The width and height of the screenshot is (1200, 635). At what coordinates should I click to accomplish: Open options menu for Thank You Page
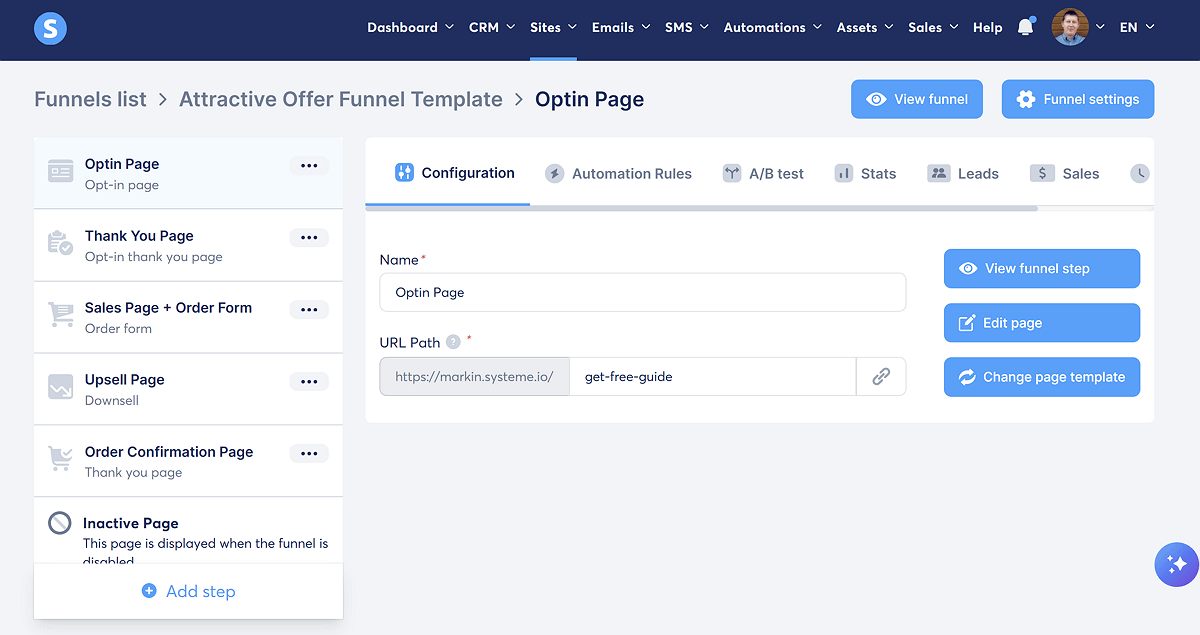pyautogui.click(x=309, y=238)
